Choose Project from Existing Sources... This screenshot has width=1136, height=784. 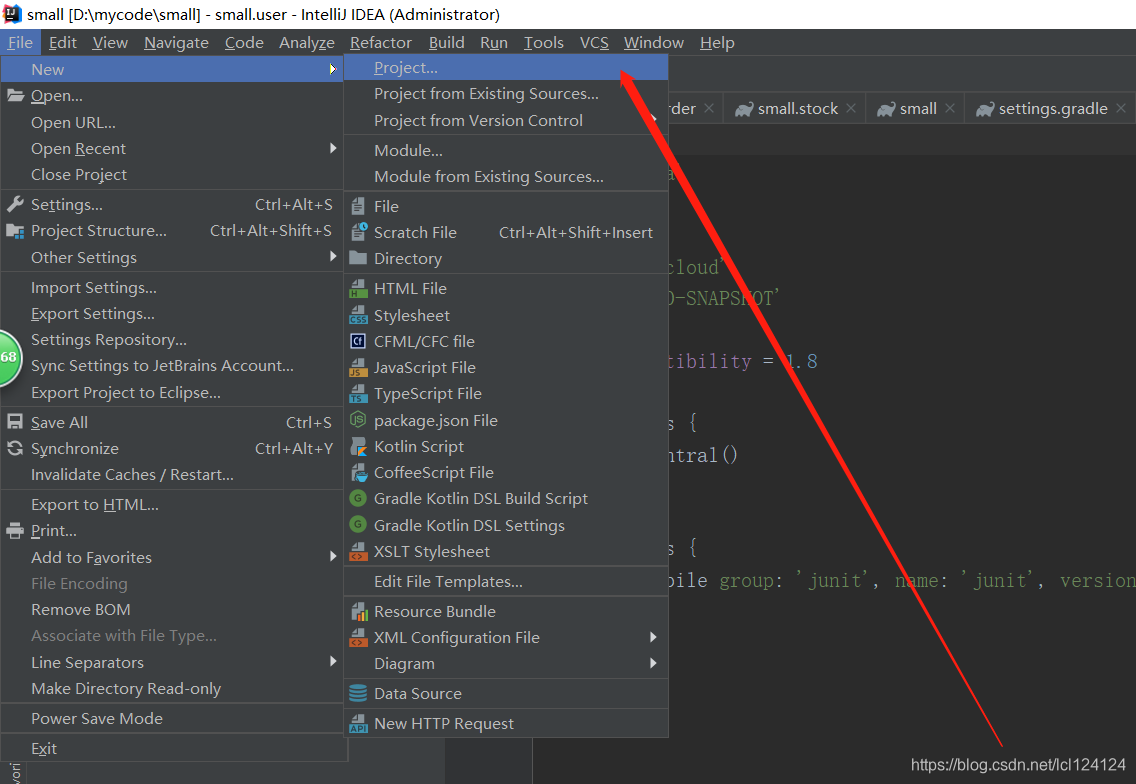coord(506,94)
